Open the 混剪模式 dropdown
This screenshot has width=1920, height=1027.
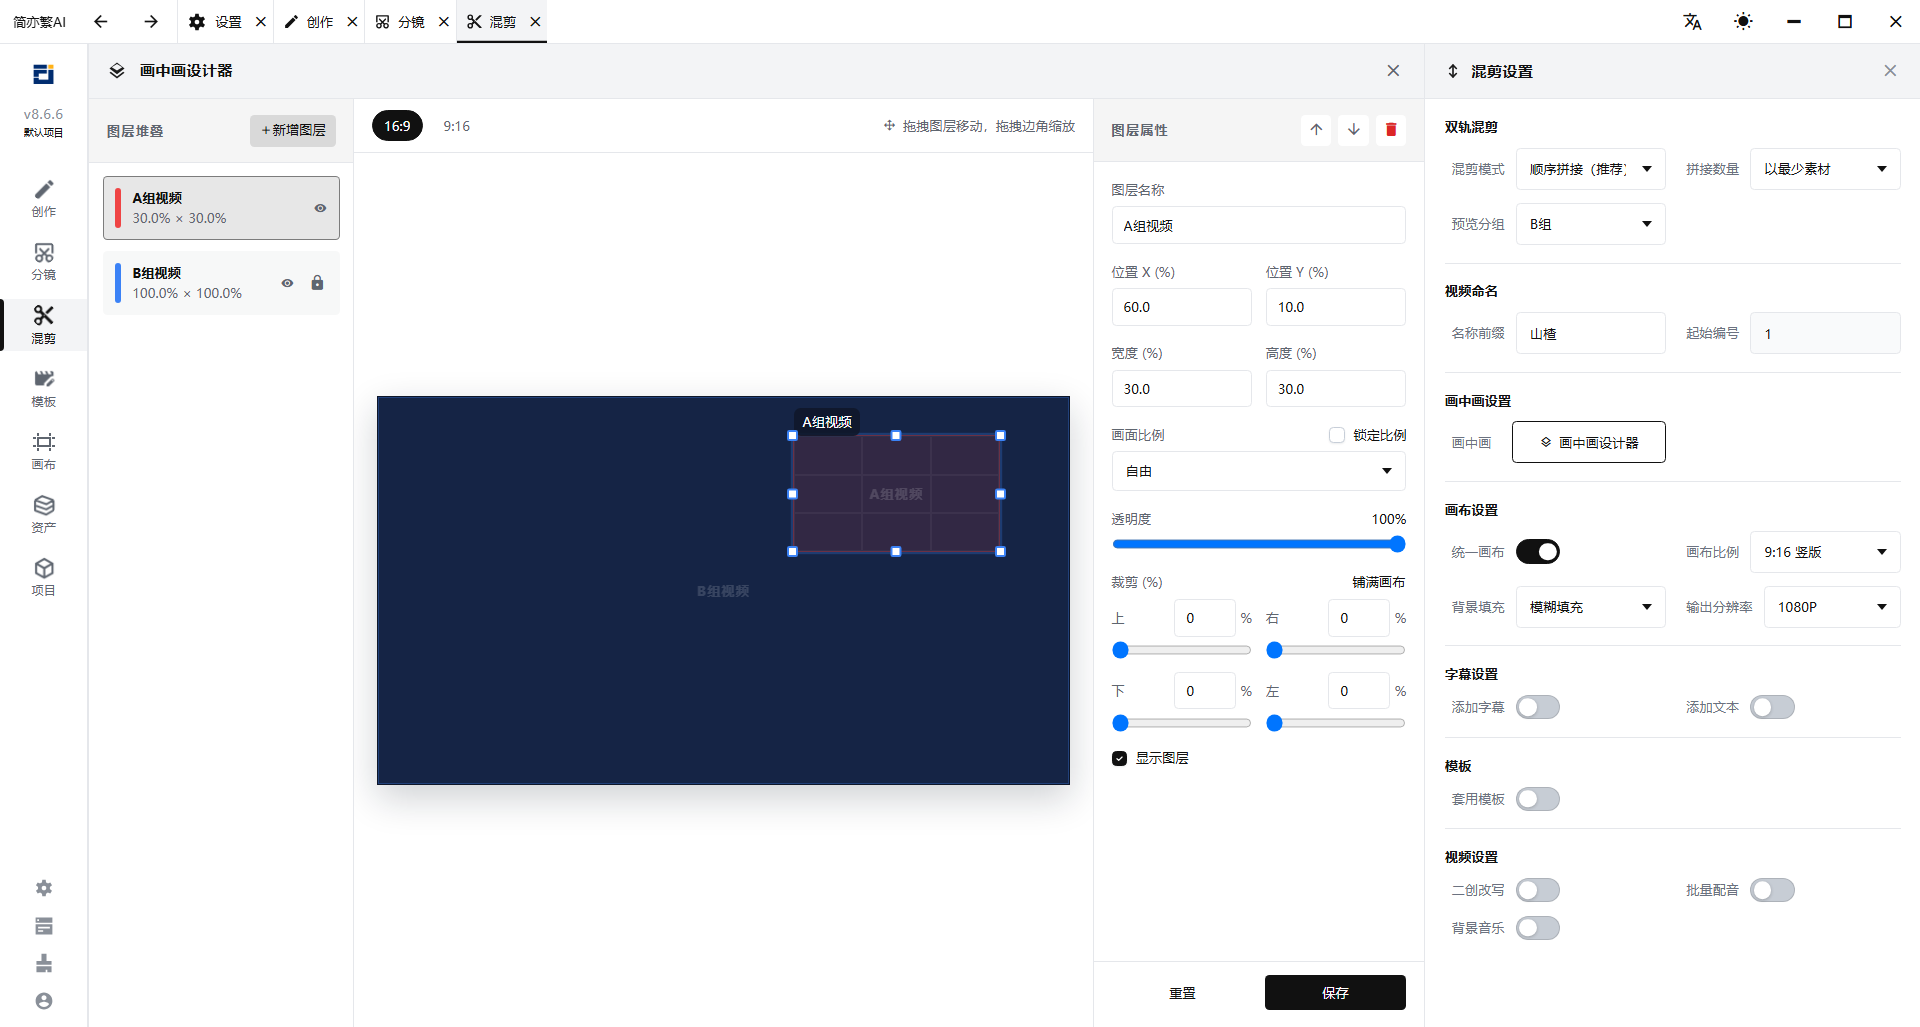coord(1590,169)
